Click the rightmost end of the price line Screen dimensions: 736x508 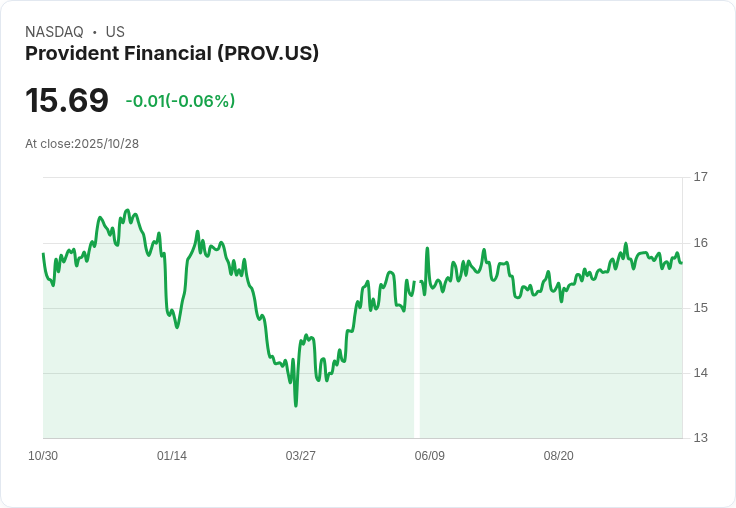[682, 263]
